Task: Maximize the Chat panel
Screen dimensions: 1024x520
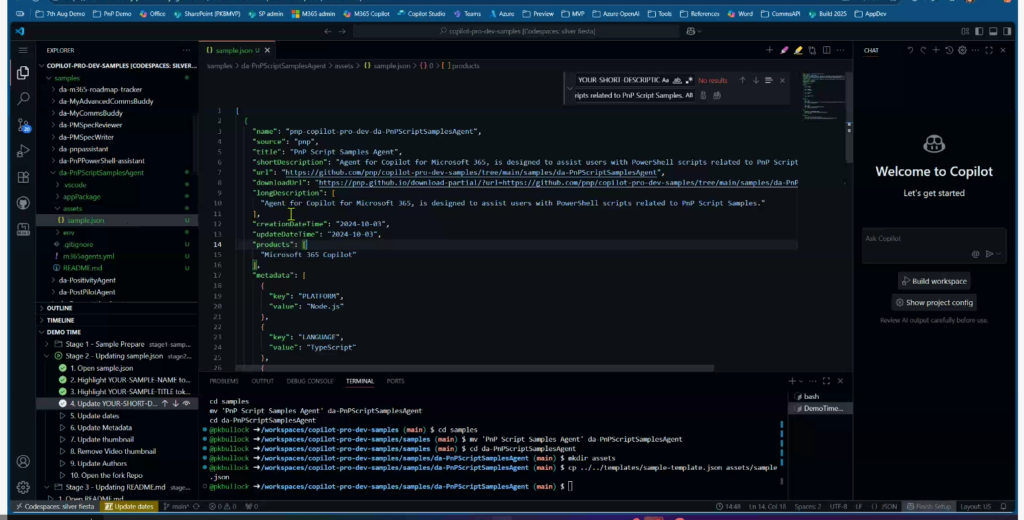Action: click(x=989, y=50)
